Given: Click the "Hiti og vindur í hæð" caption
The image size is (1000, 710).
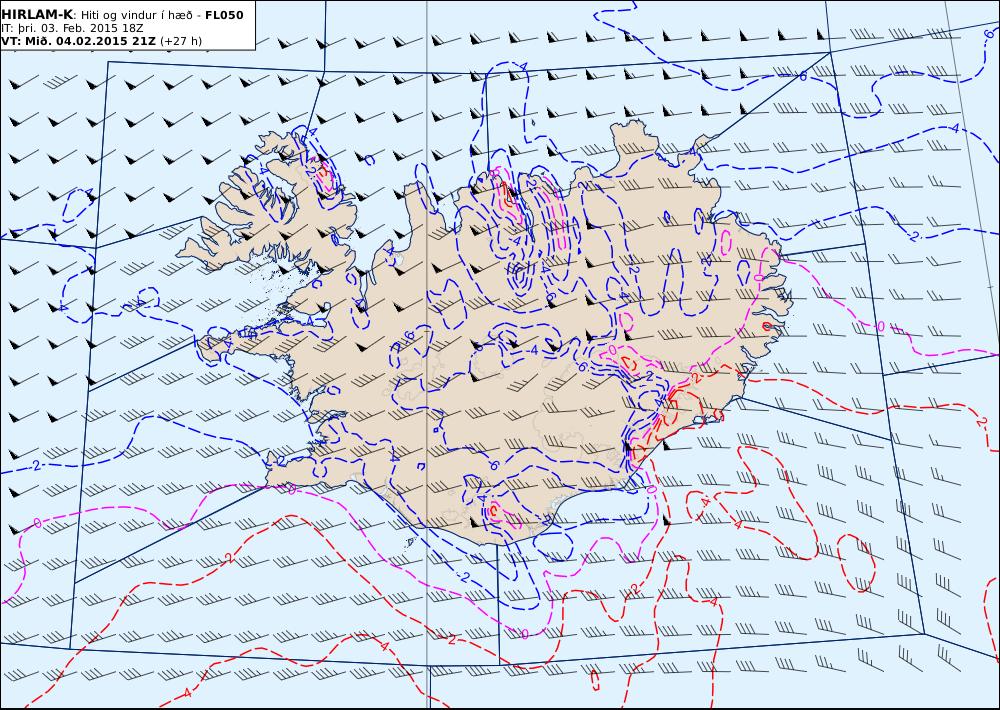Looking at the screenshot, I should 138,15.
